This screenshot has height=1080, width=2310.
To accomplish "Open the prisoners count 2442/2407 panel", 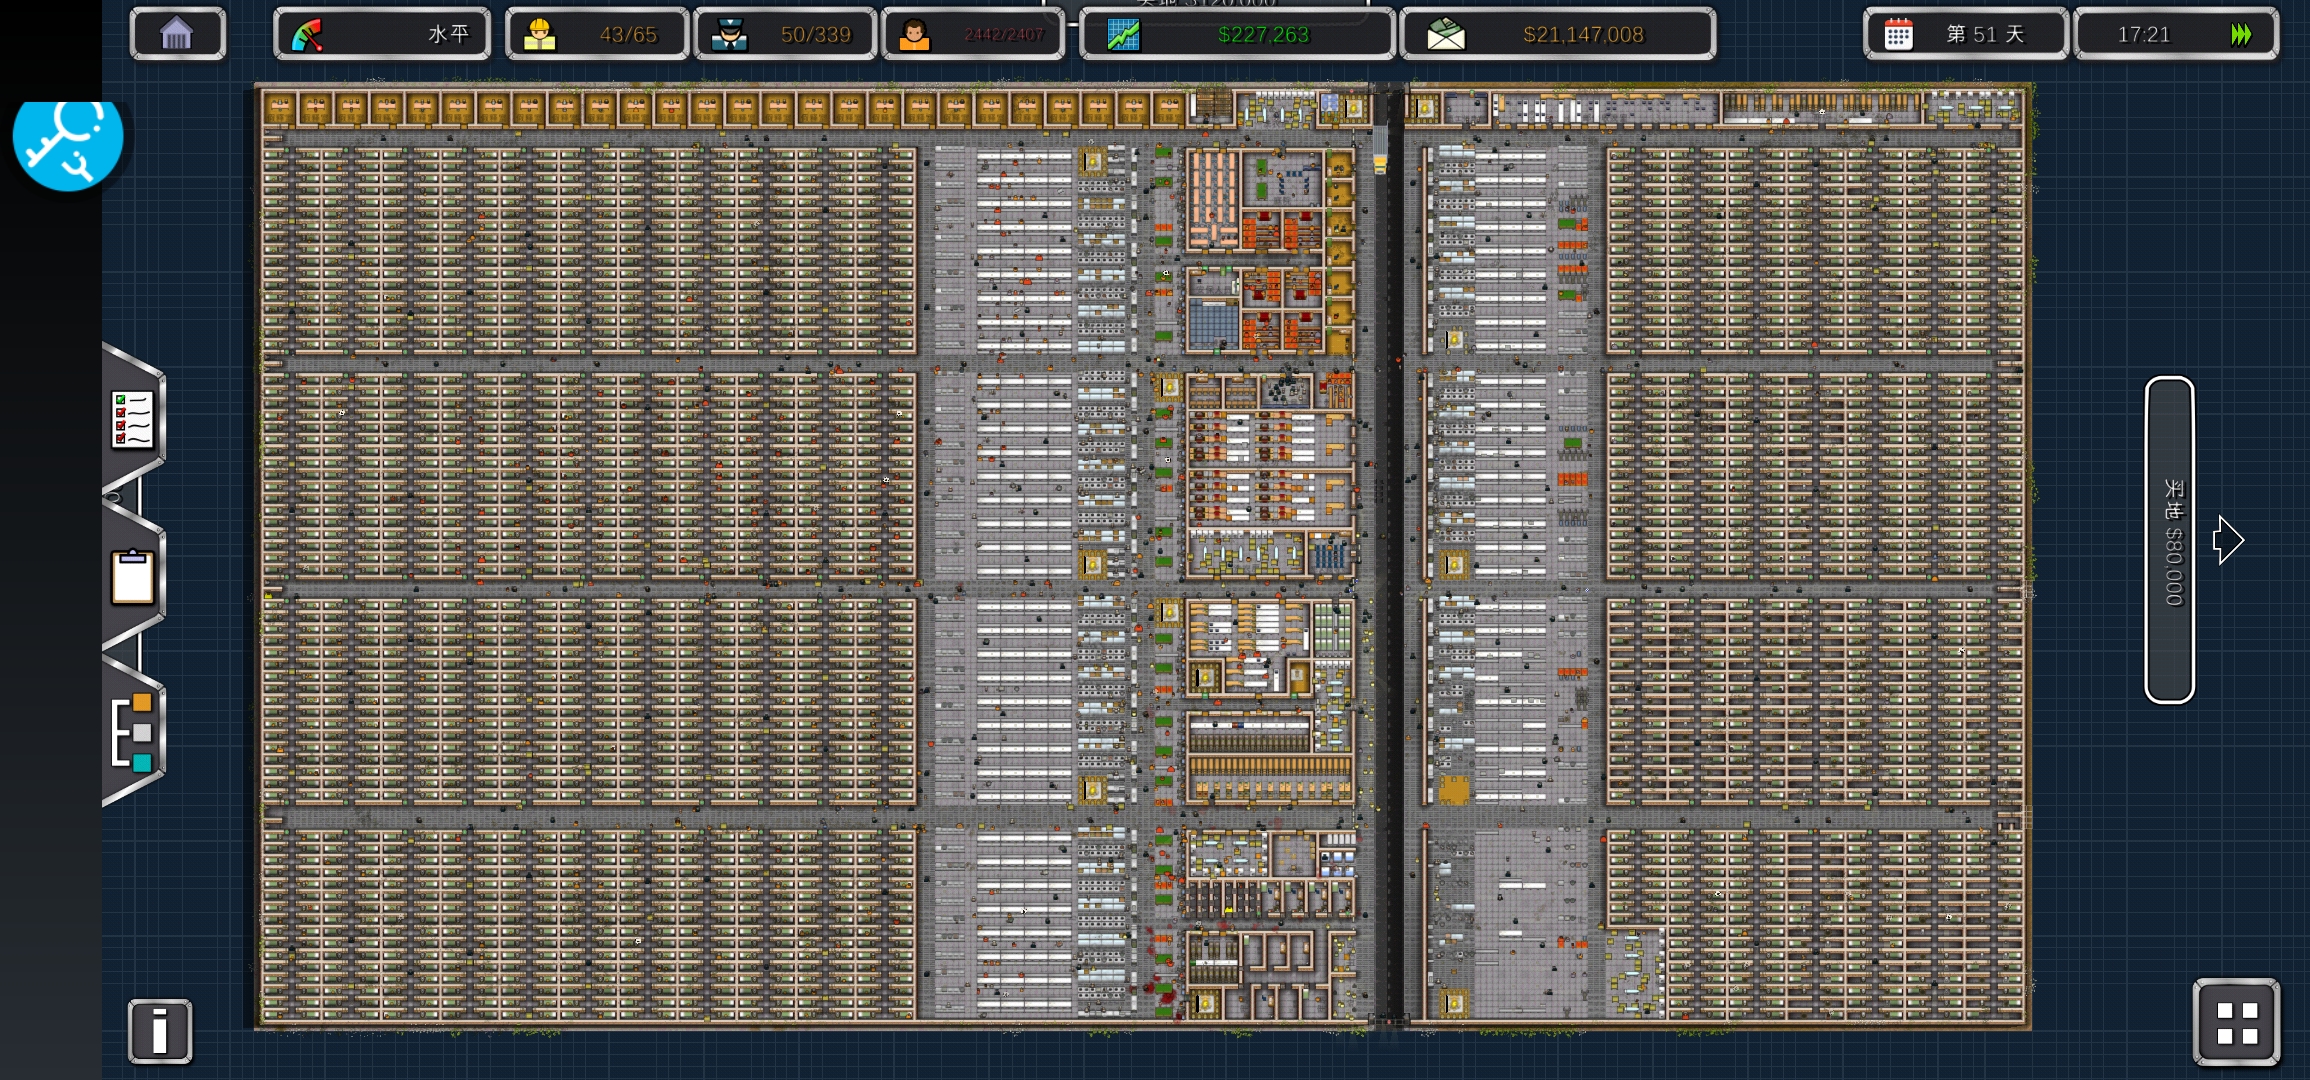I will (x=973, y=34).
